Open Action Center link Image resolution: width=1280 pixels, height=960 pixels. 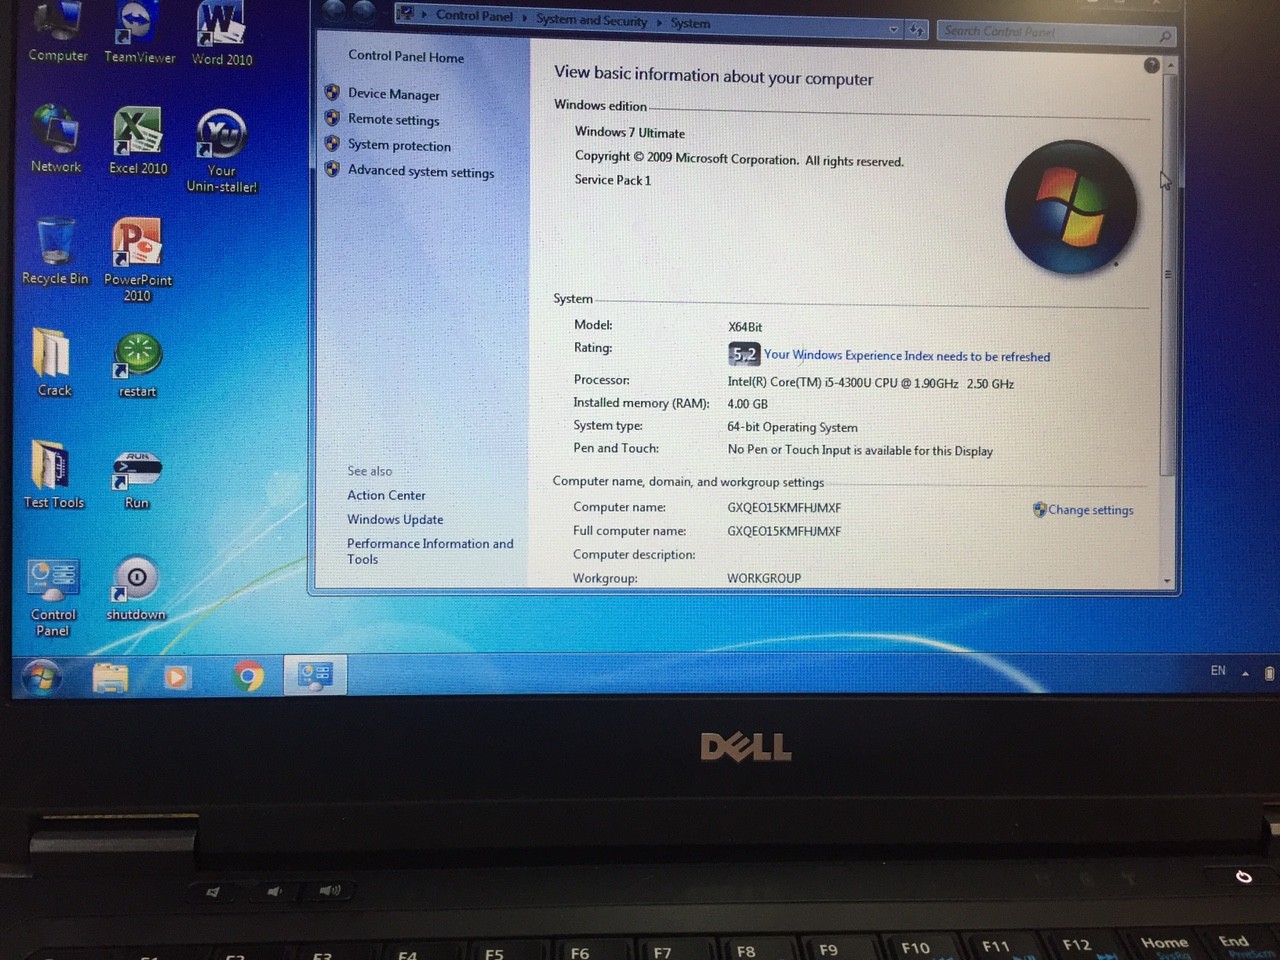[386, 495]
